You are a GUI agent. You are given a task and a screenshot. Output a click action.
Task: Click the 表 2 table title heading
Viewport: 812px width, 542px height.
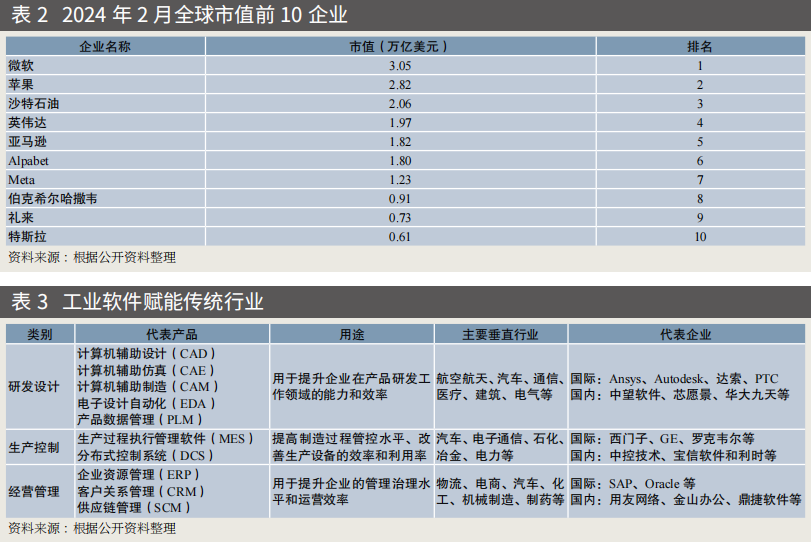pos(179,15)
